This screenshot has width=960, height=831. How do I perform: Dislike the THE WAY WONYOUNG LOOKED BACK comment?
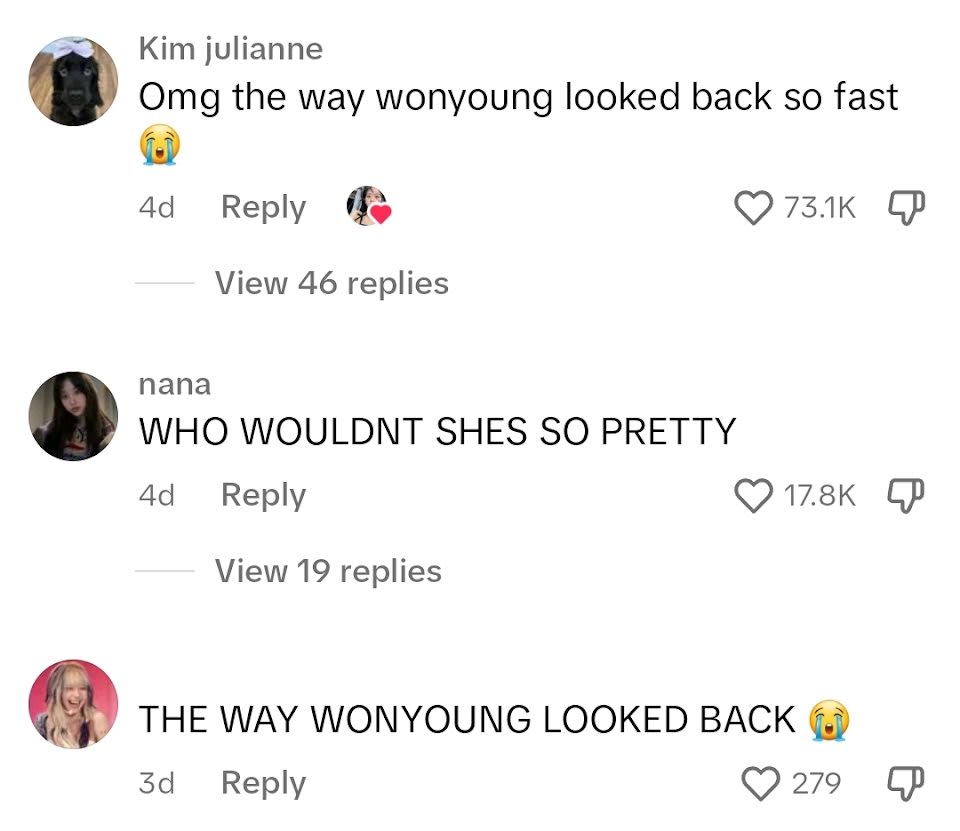[906, 783]
